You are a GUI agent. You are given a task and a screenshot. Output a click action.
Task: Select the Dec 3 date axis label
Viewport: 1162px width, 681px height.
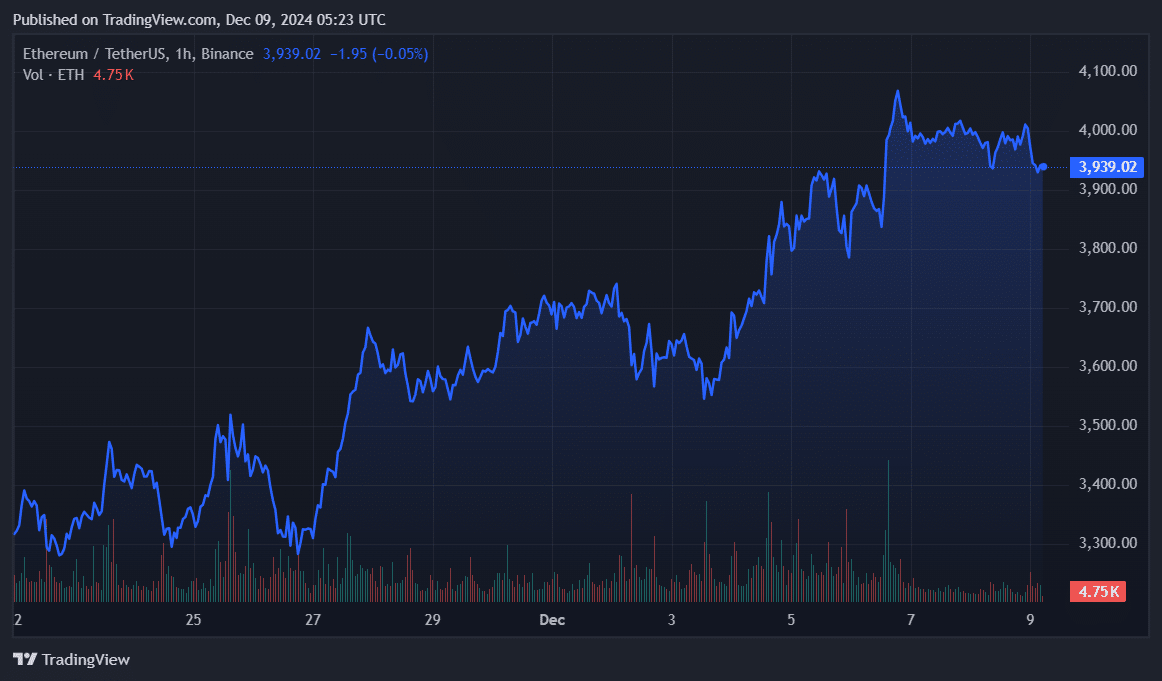coord(670,620)
